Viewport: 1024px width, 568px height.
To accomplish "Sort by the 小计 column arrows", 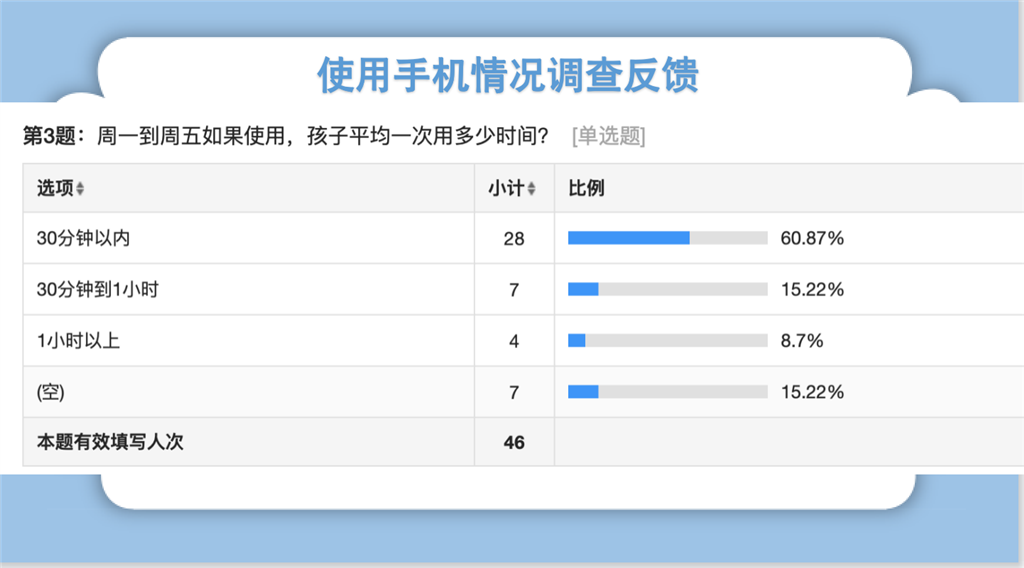I will tap(531, 189).
